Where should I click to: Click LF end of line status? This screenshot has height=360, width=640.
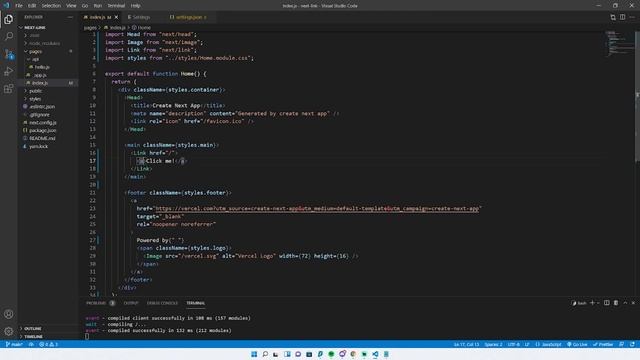527,344
